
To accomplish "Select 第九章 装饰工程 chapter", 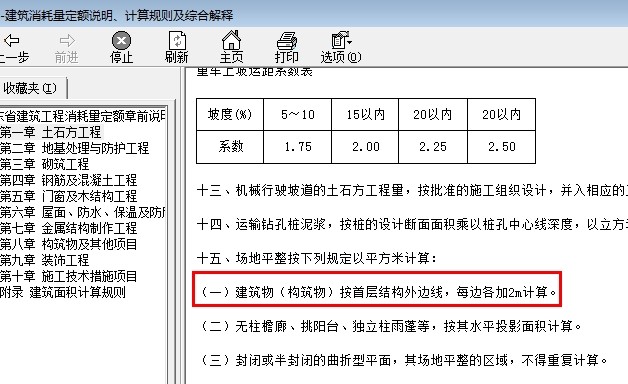I will [x=44, y=260].
